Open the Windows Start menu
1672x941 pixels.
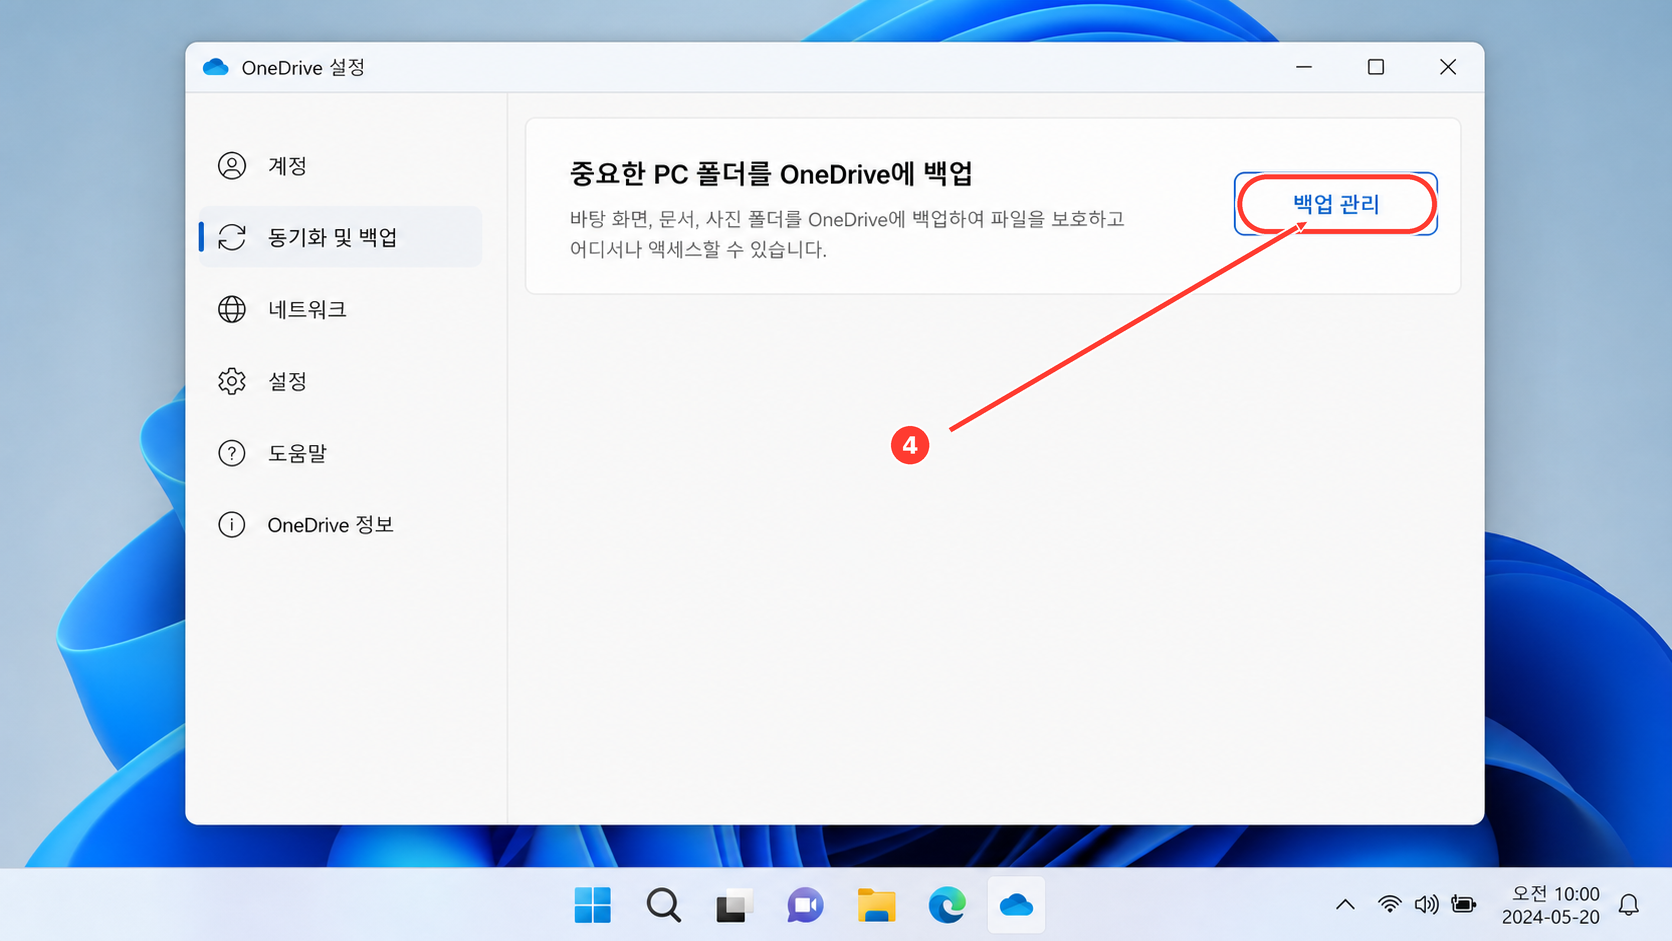click(593, 906)
